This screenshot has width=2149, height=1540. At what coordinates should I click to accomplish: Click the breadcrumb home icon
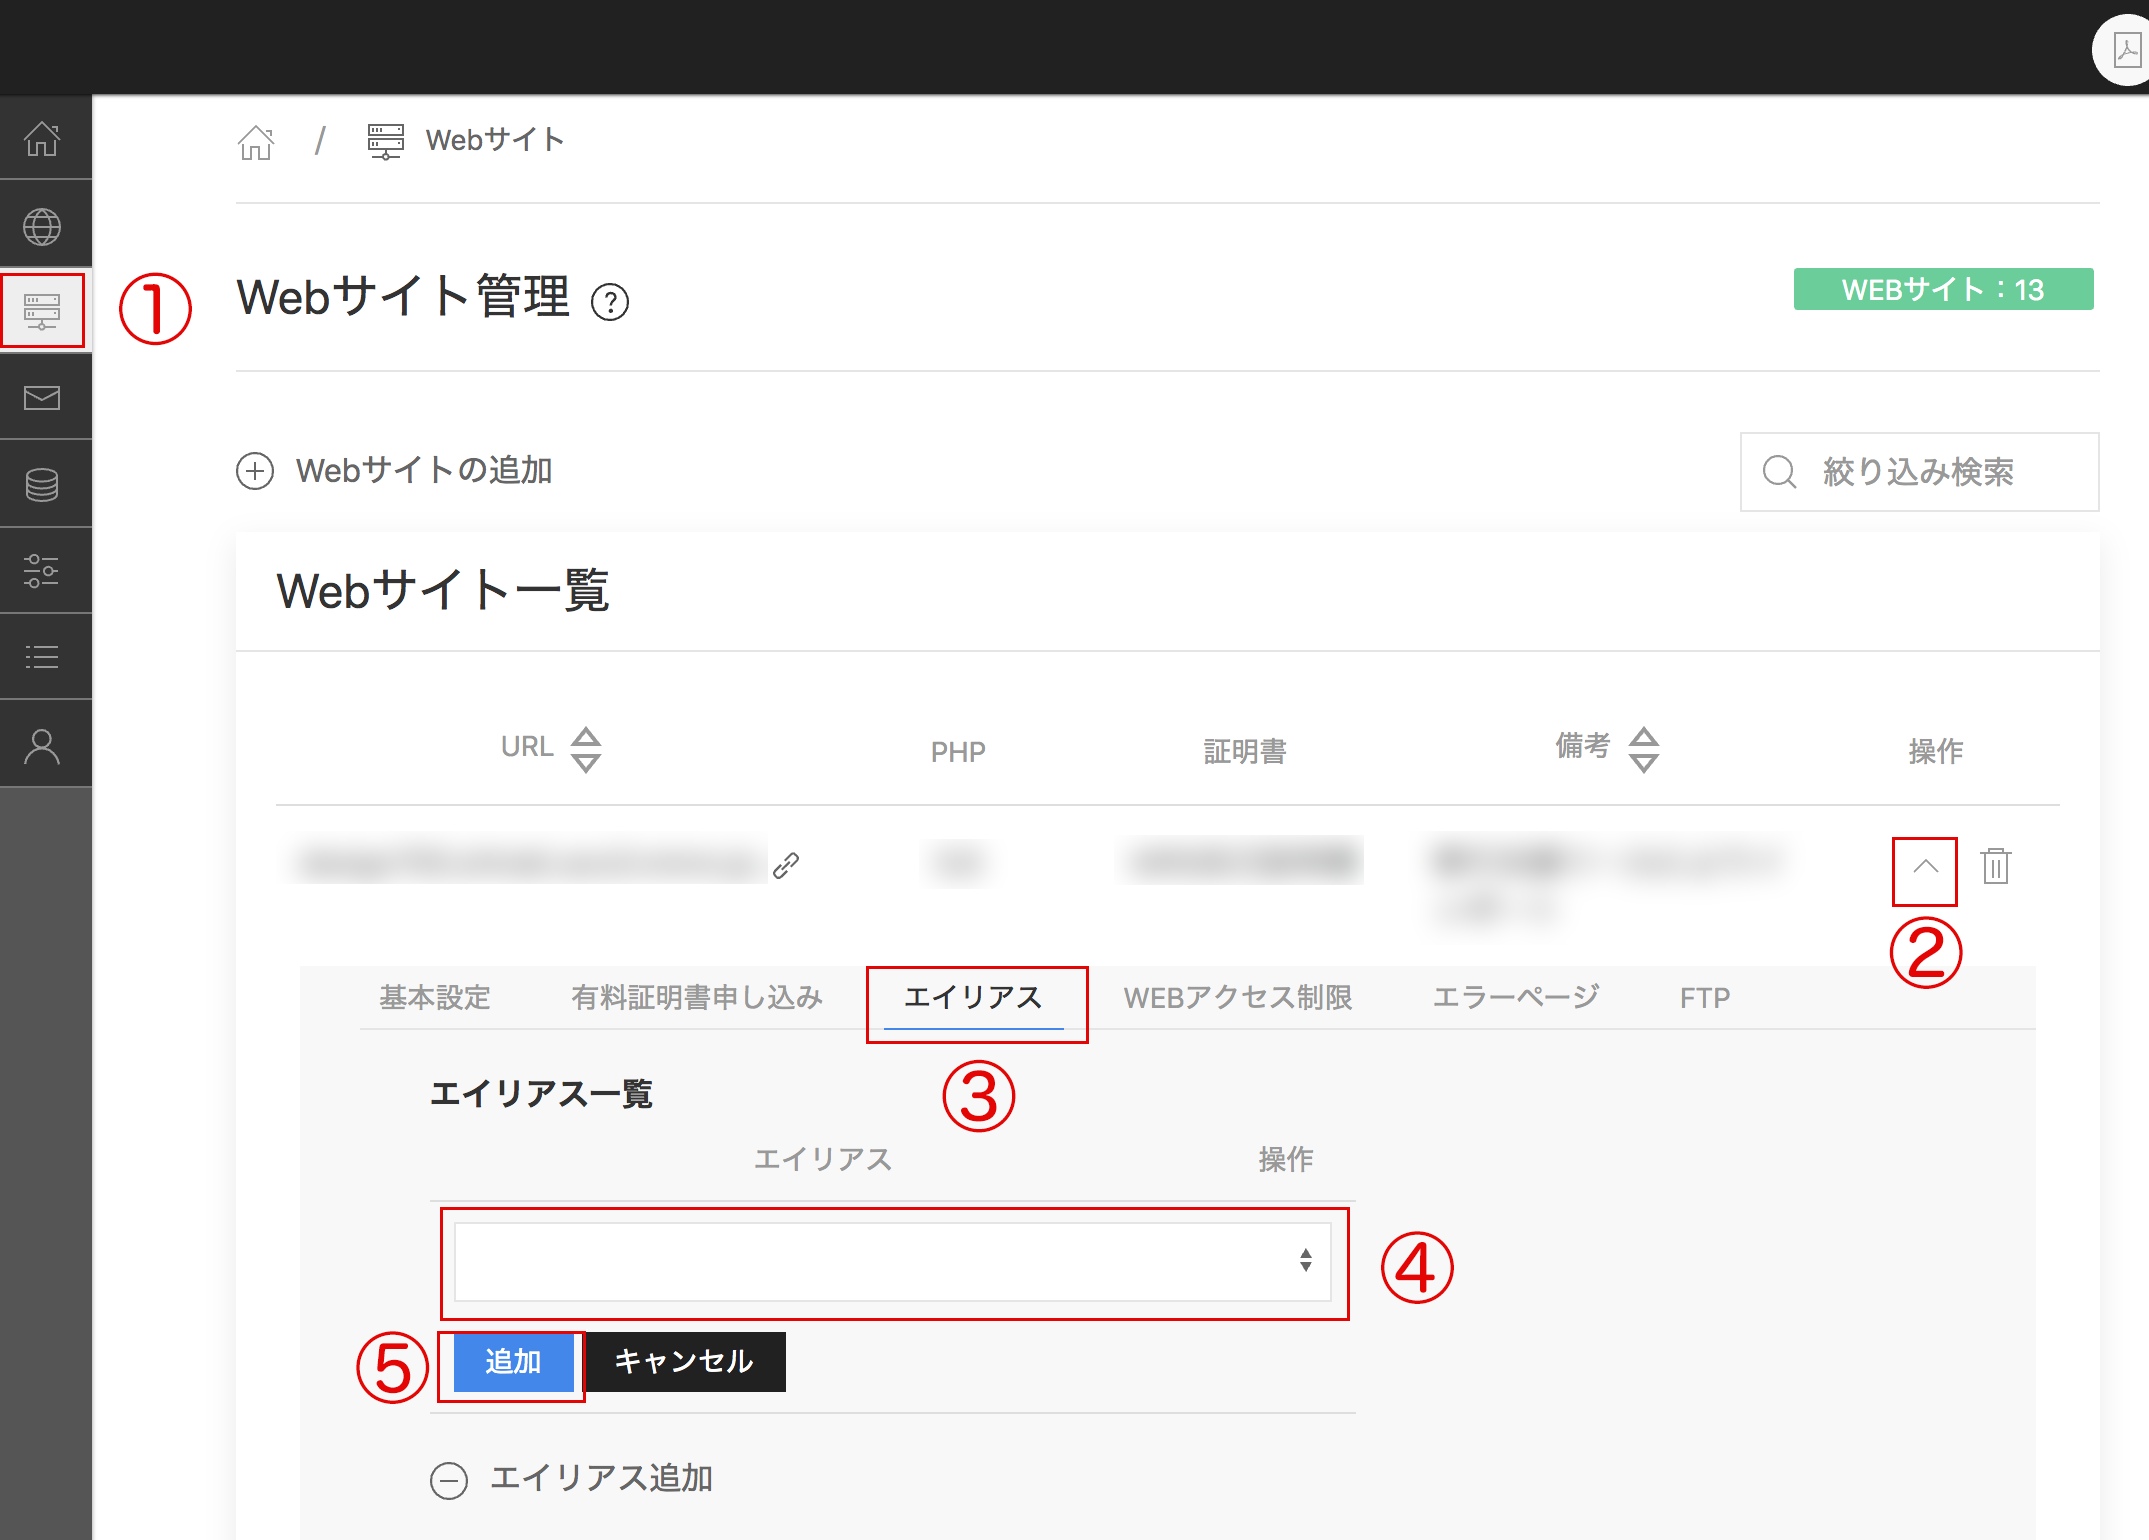[x=256, y=141]
